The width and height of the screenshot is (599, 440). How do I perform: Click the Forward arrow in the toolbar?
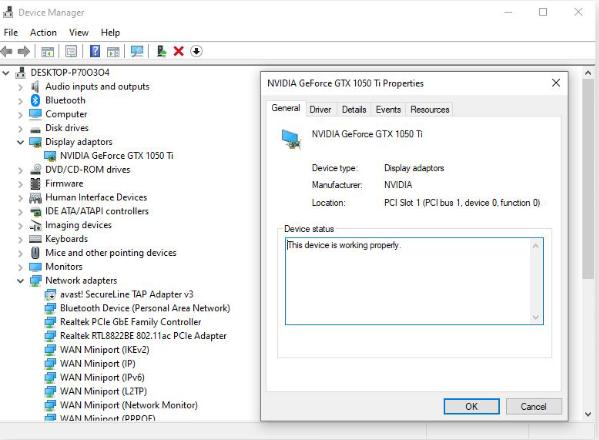tap(24, 51)
